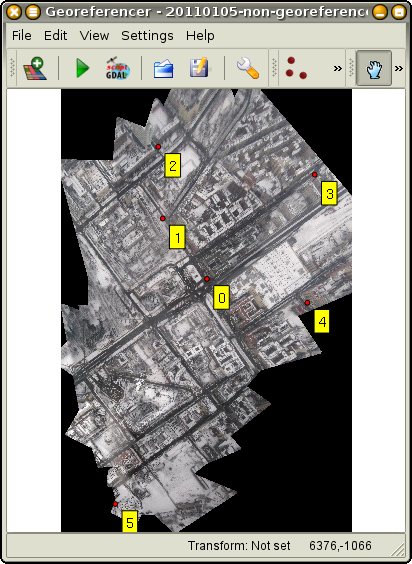The height and width of the screenshot is (564, 412).
Task: Open transformation settings wrench icon
Action: [248, 68]
